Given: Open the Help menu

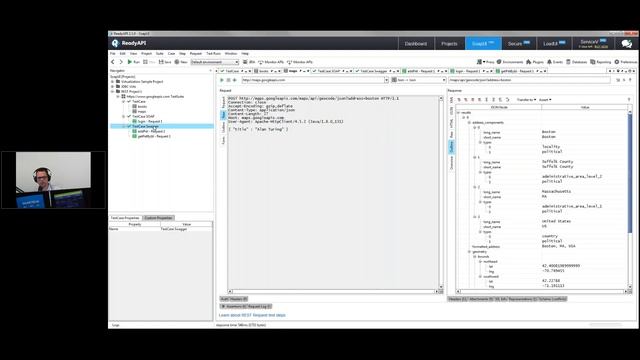Looking at the screenshot, I should pos(245,53).
